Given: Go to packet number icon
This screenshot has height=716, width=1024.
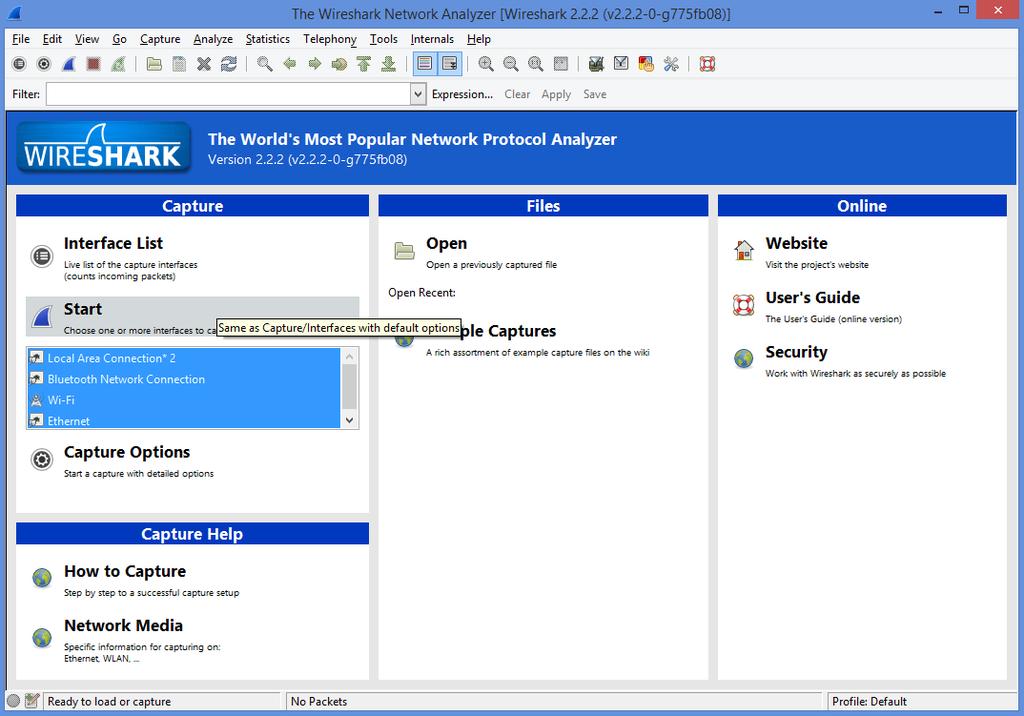Looking at the screenshot, I should click(x=339, y=64).
